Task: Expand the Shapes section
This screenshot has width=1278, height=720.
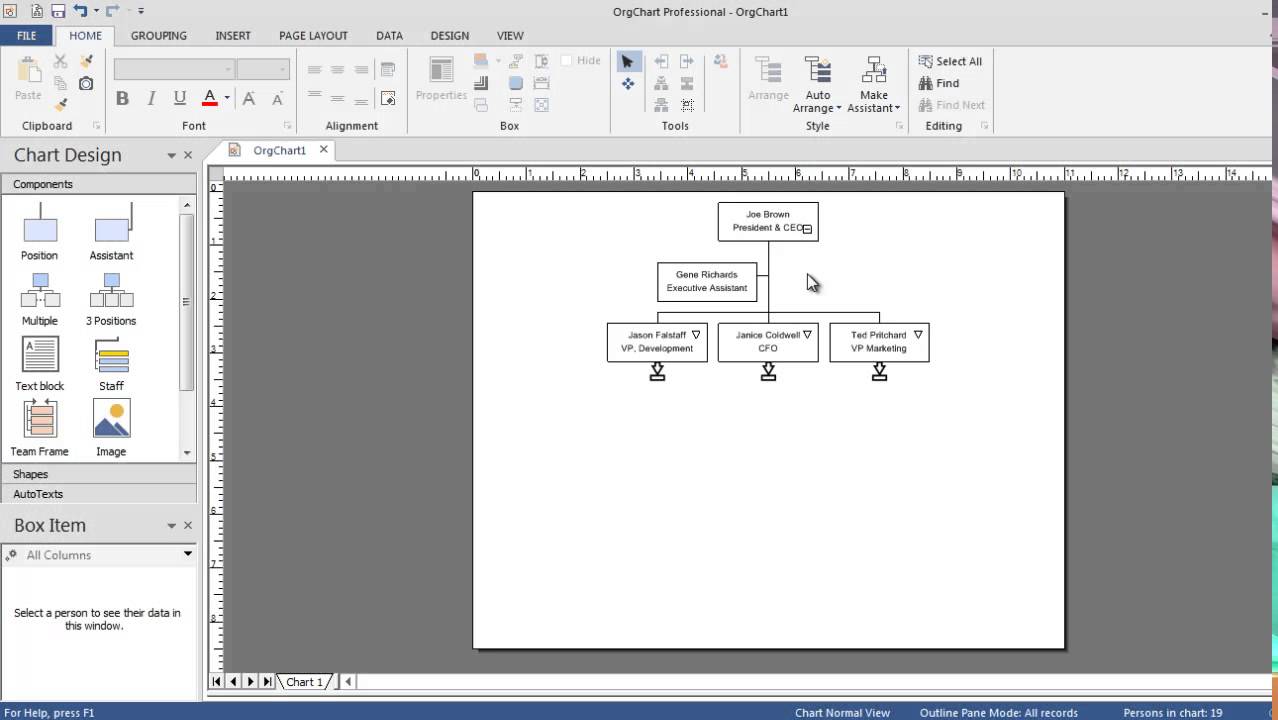Action: coord(98,474)
